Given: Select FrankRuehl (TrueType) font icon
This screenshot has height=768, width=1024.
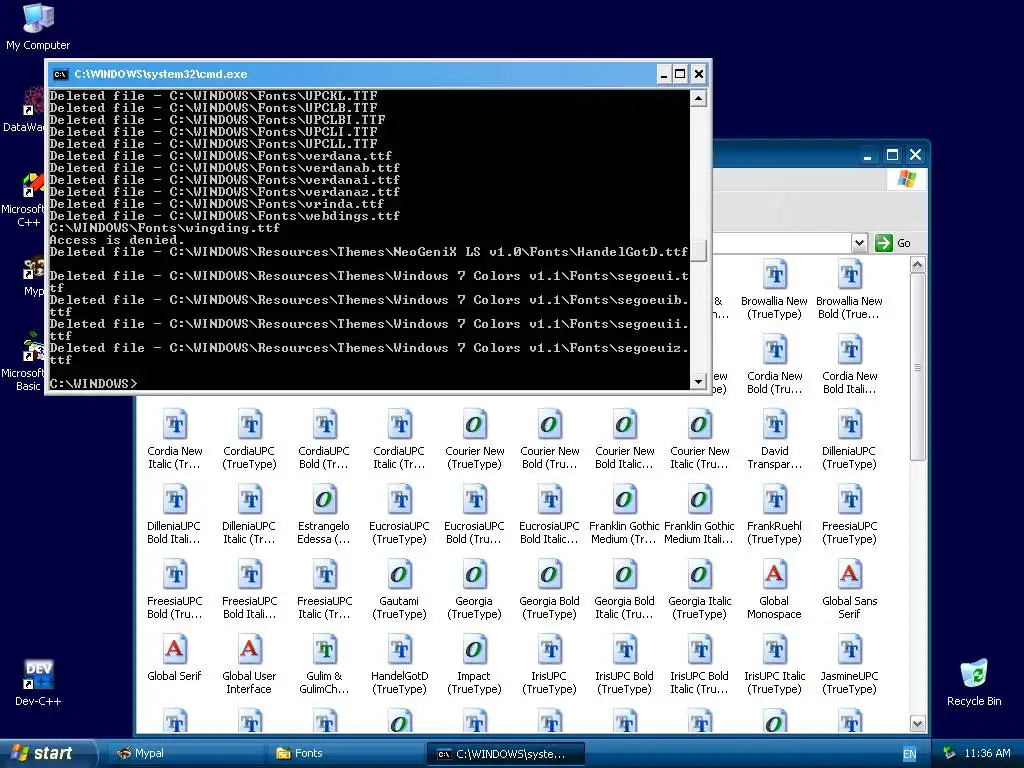Looking at the screenshot, I should [x=775, y=514].
